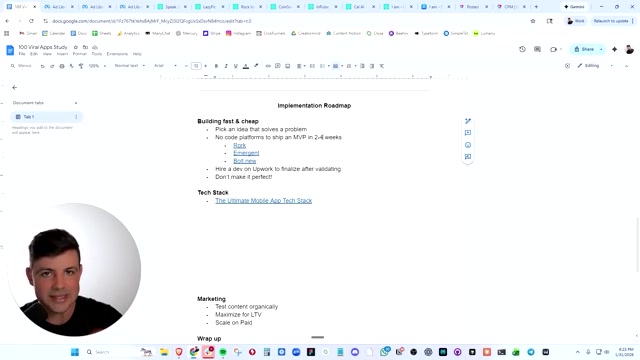Viewport: 640px width, 360px height.
Task: Toggle bold formatting
Action: [x=216, y=66]
